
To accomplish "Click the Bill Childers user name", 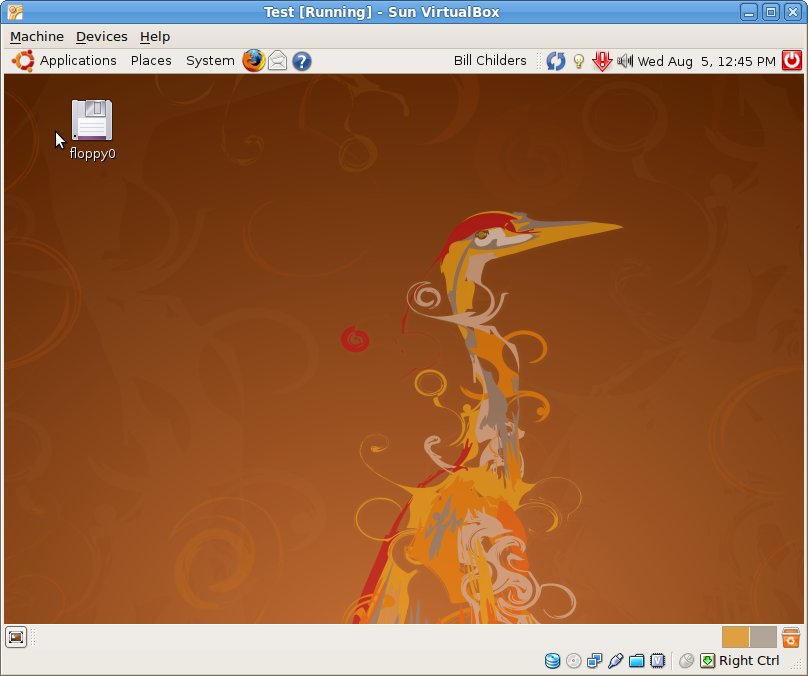I will tap(490, 61).
